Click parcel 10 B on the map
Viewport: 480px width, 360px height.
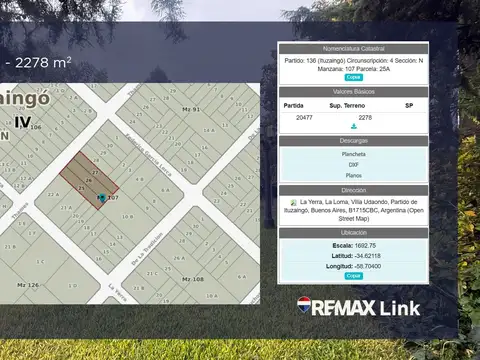pos(127,217)
